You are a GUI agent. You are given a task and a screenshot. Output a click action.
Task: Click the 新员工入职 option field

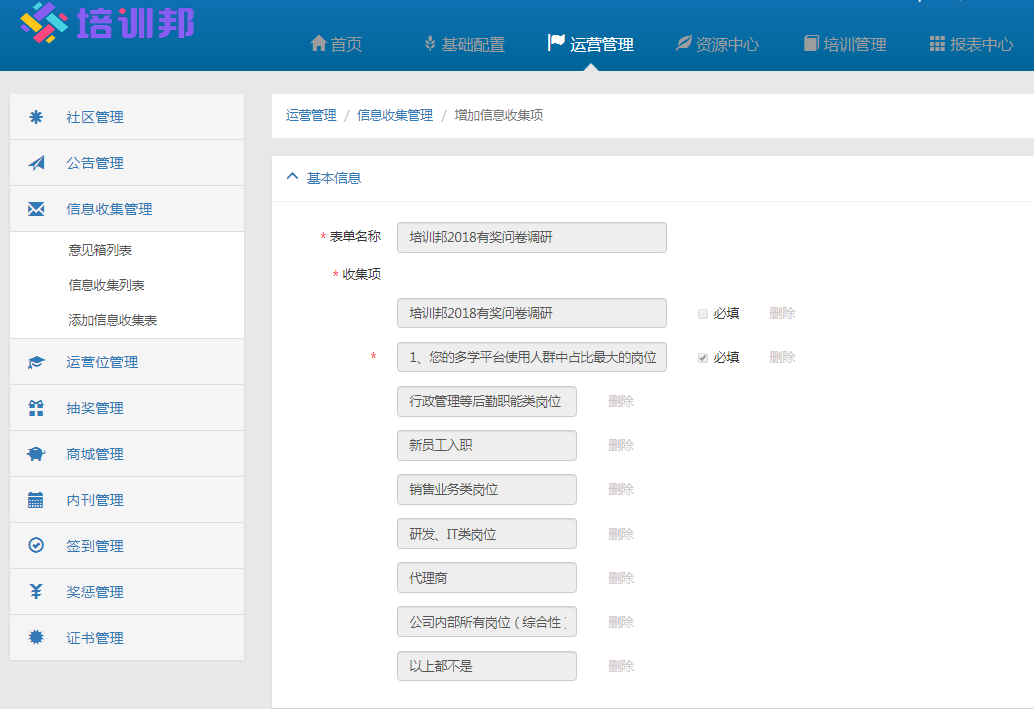point(487,446)
